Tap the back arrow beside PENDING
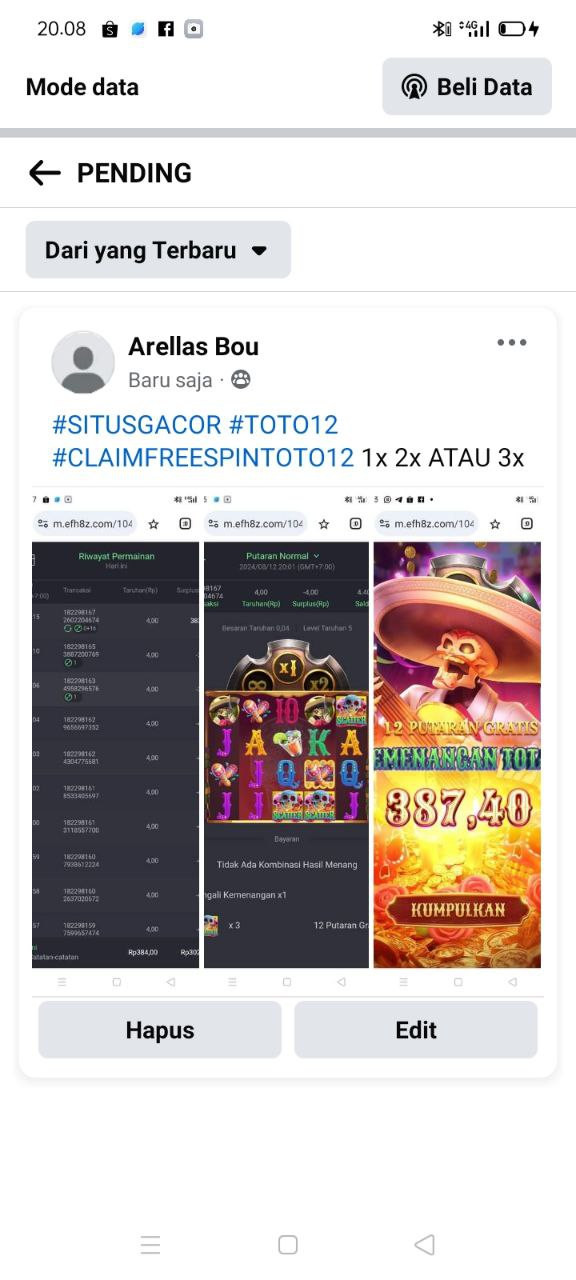The height and width of the screenshot is (1280, 576). [x=45, y=173]
